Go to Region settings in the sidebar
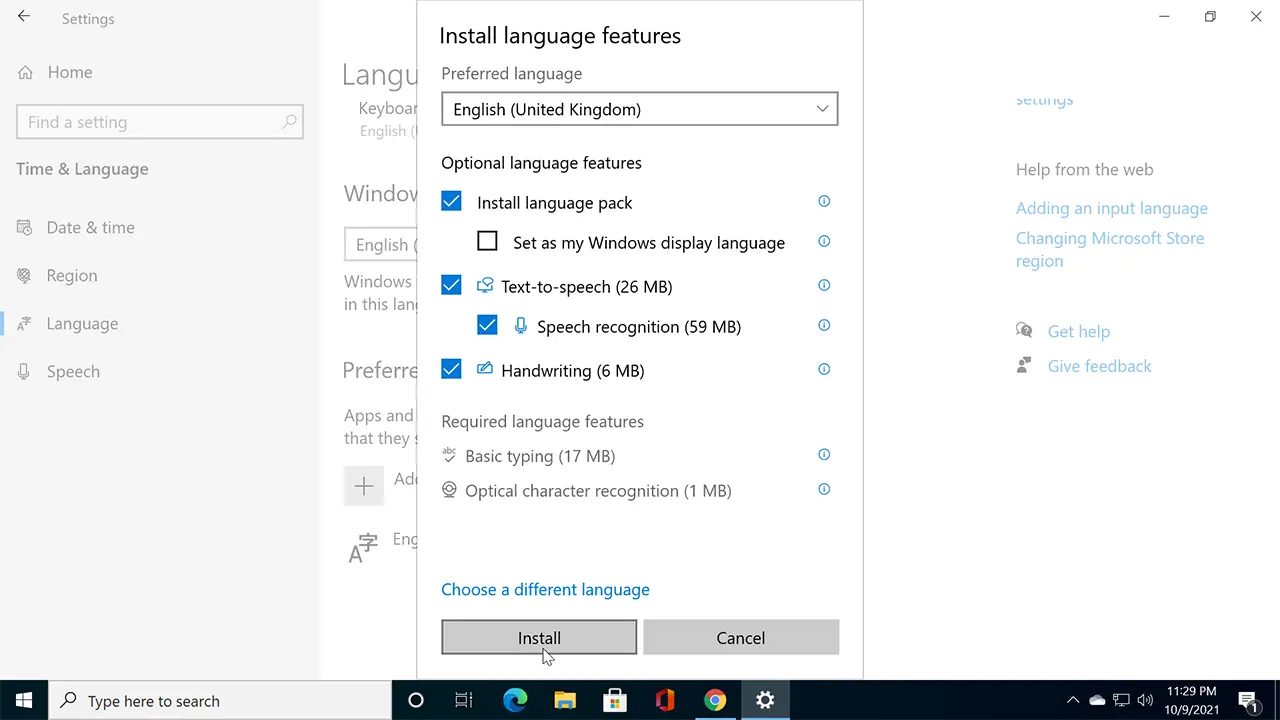The image size is (1280, 720). [x=71, y=275]
